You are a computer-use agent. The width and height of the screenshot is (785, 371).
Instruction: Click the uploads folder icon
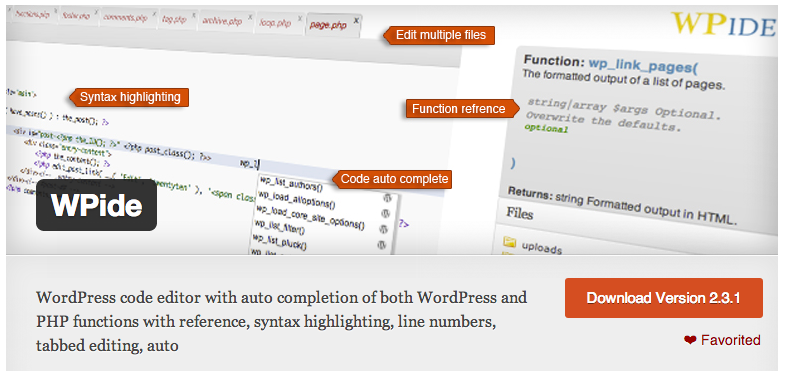(510, 243)
